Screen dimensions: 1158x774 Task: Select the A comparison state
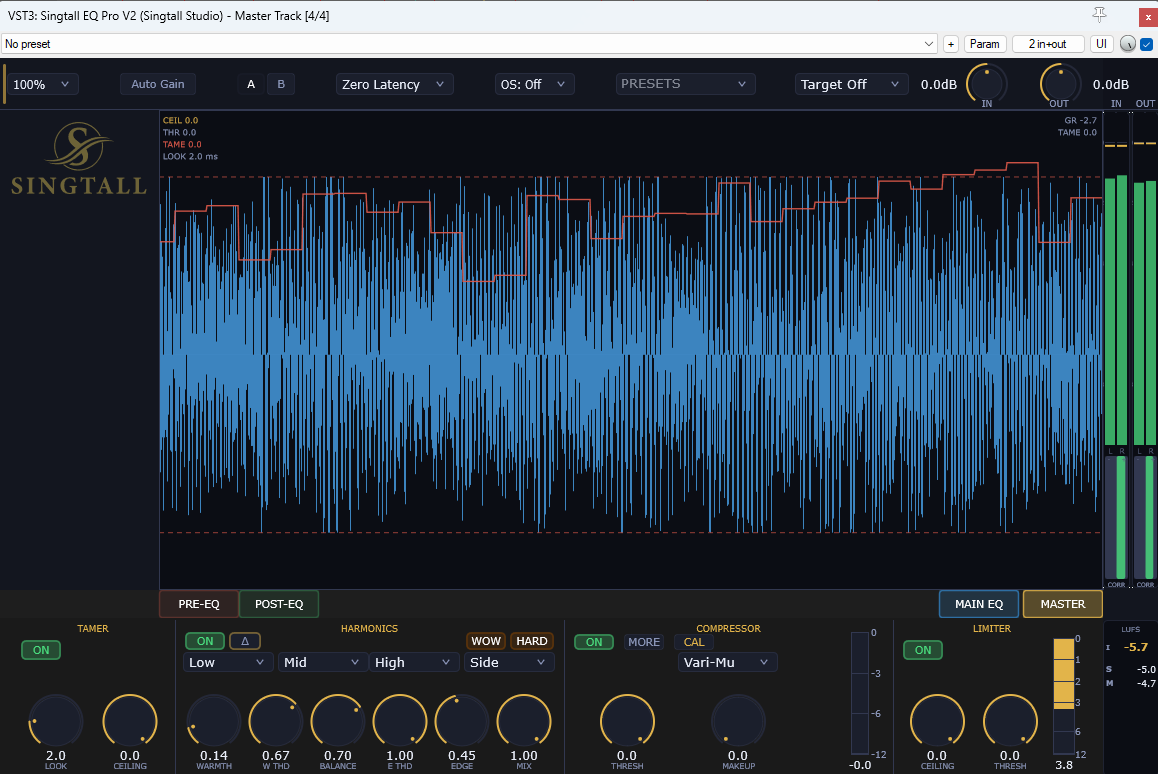tap(251, 84)
